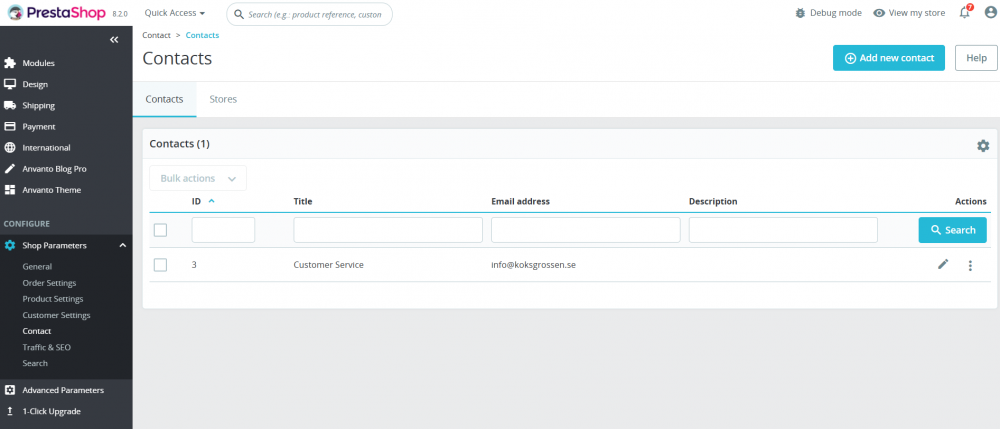Open more actions for Customer Service row
Screen dimensions: 1000x429
tap(970, 265)
